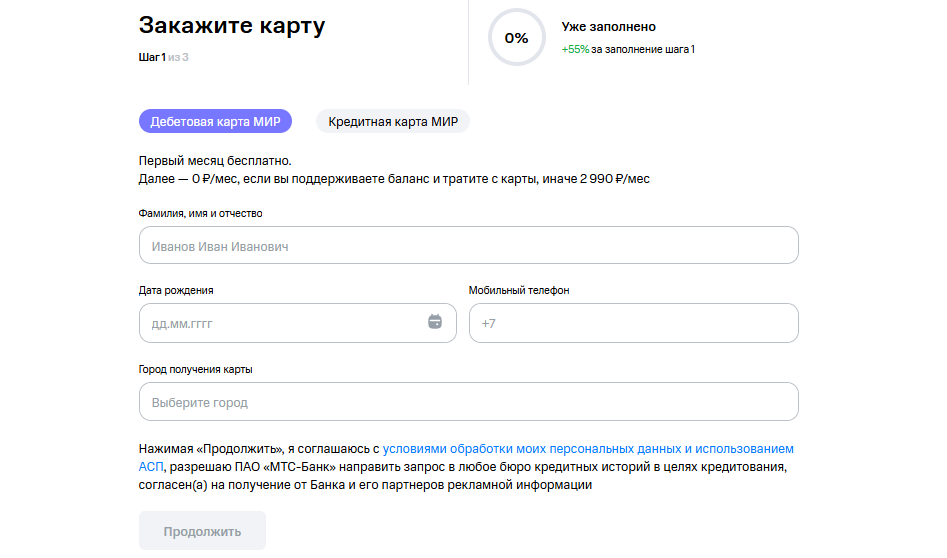Open the calendar date picker icon

[x=434, y=323]
